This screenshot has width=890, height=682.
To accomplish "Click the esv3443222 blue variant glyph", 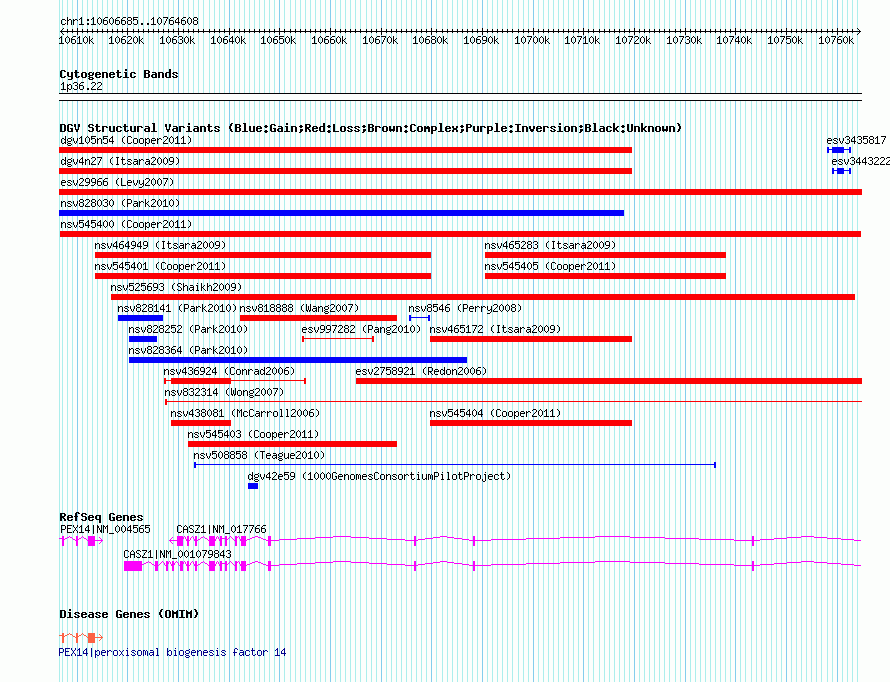I will (841, 171).
